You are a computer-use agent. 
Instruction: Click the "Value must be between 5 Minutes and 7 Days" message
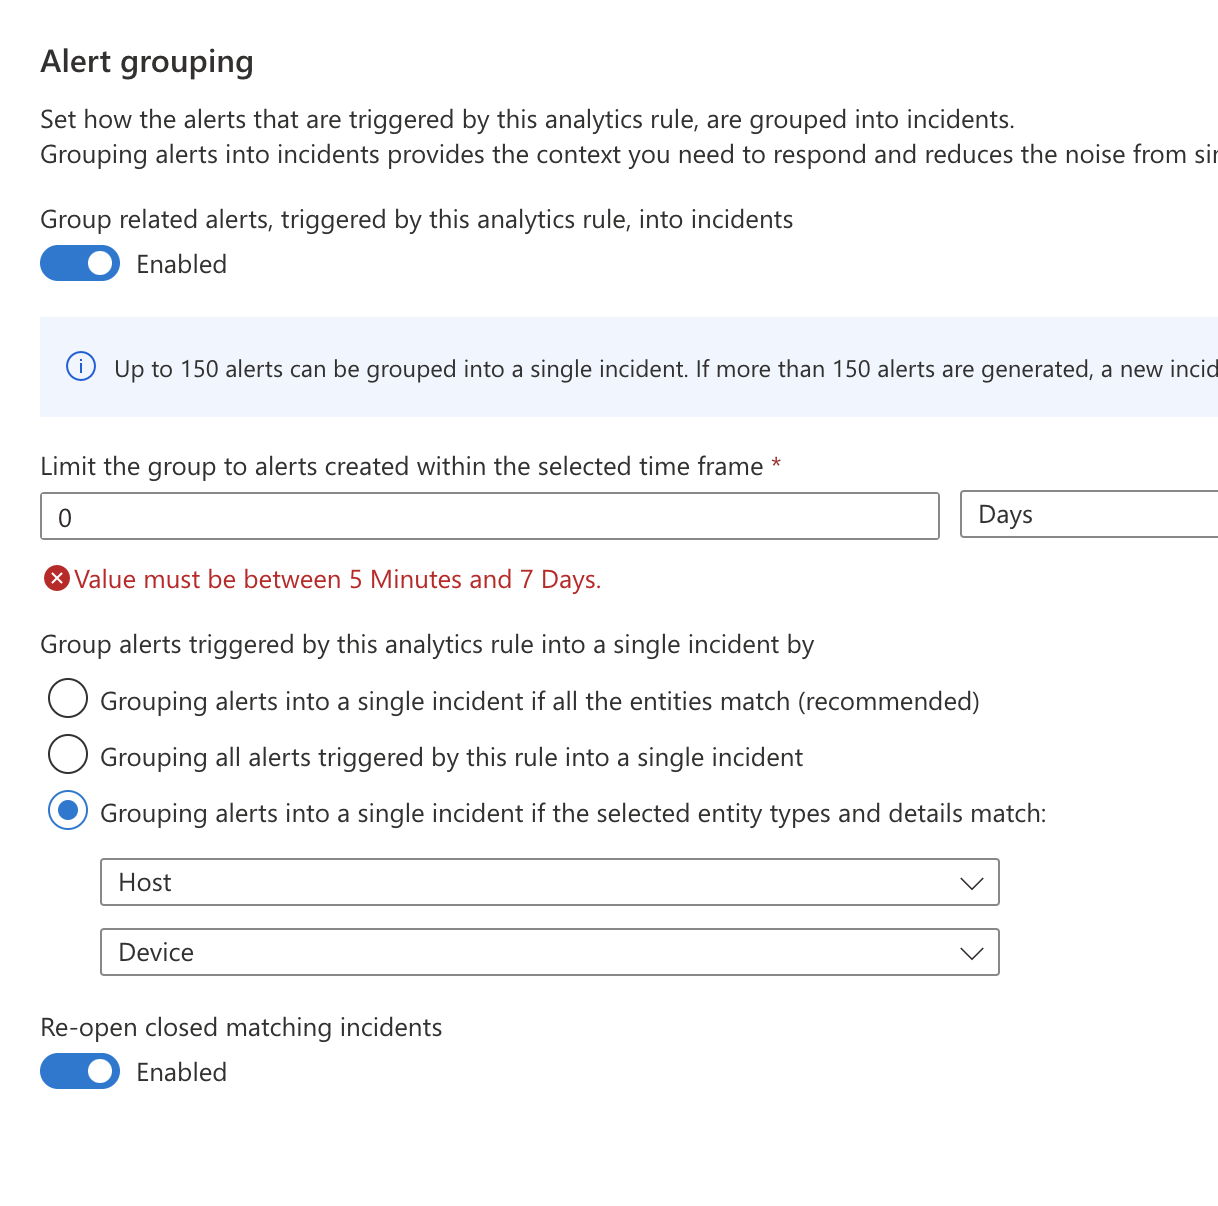tap(336, 579)
